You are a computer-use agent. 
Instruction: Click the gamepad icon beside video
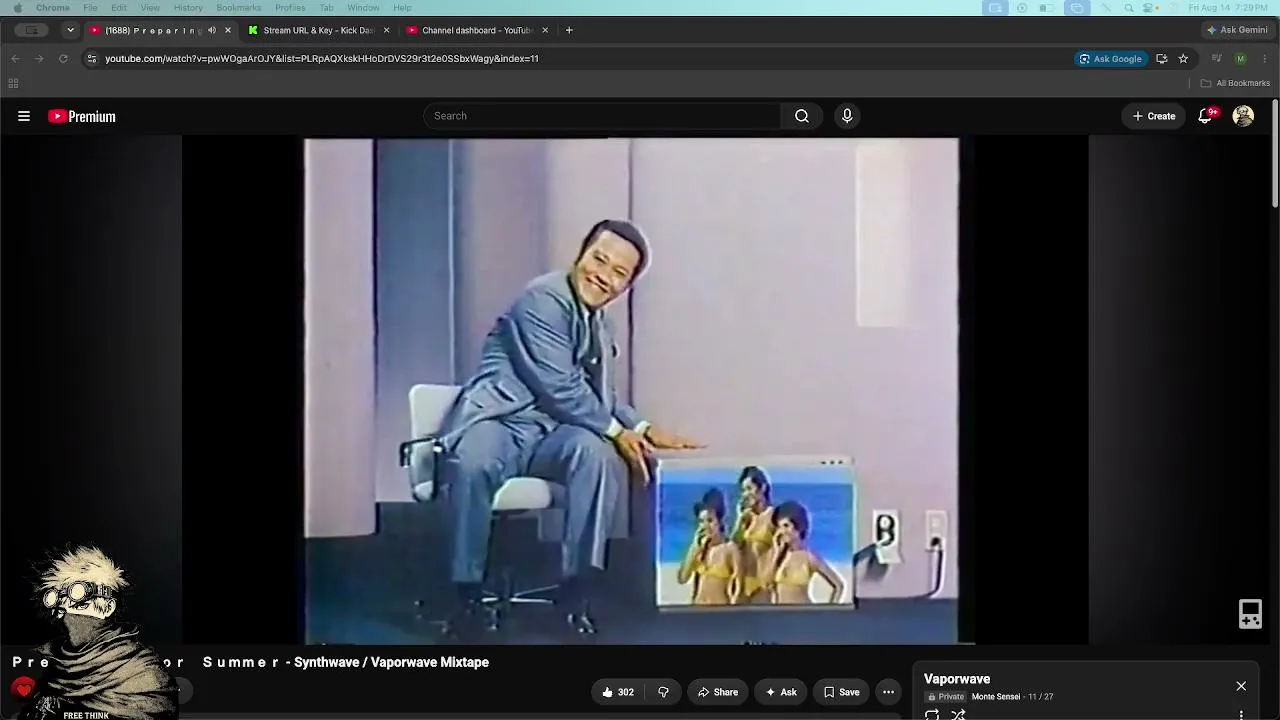coord(1250,614)
